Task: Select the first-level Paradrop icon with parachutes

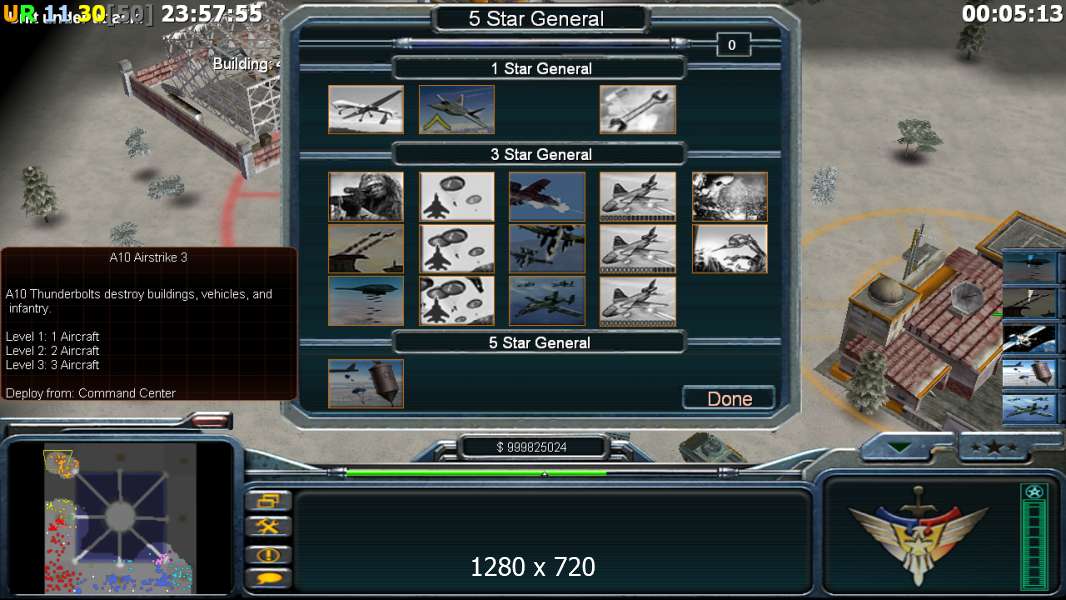Action: [457, 196]
